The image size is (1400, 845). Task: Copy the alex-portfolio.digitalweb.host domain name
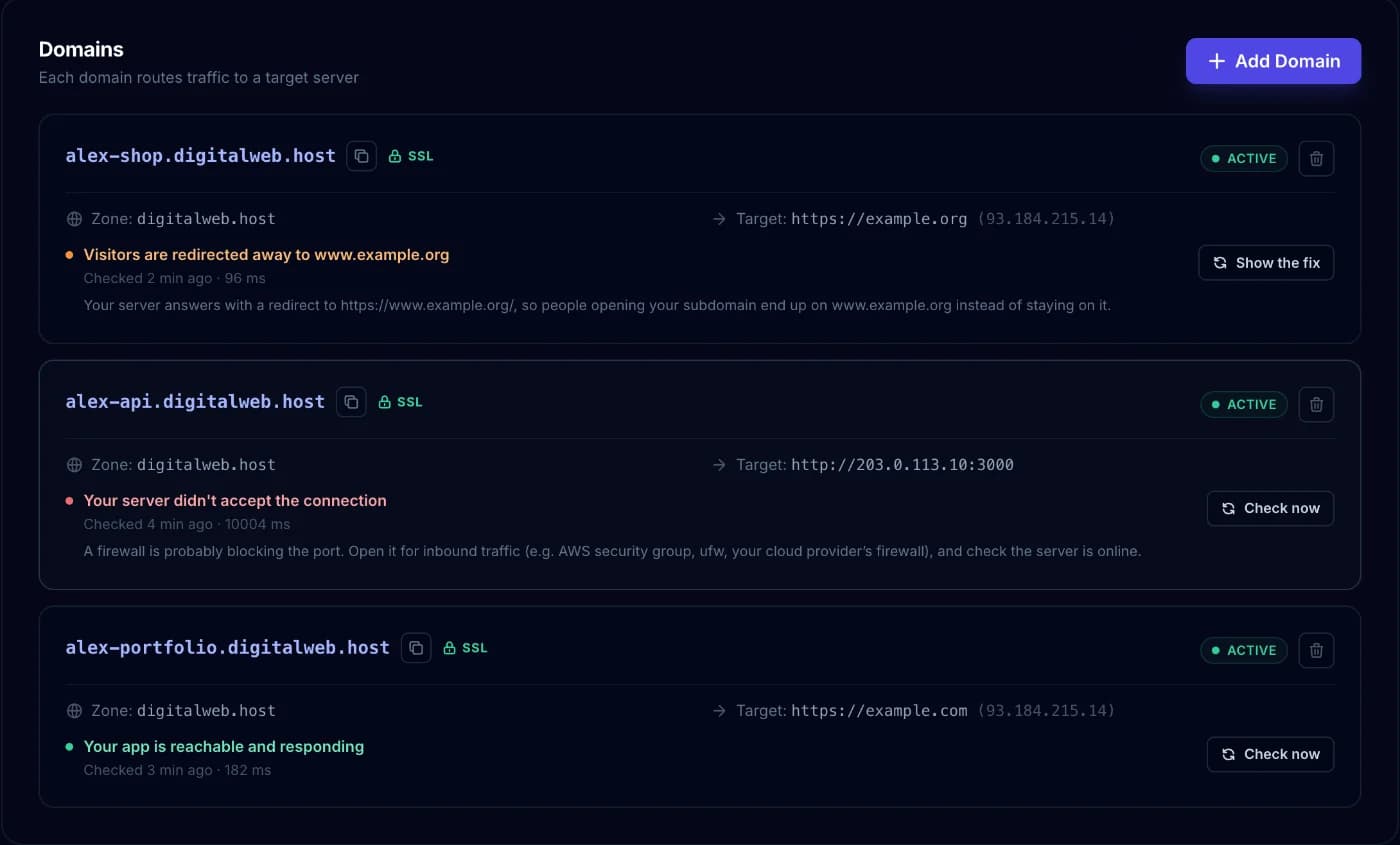pyautogui.click(x=416, y=648)
